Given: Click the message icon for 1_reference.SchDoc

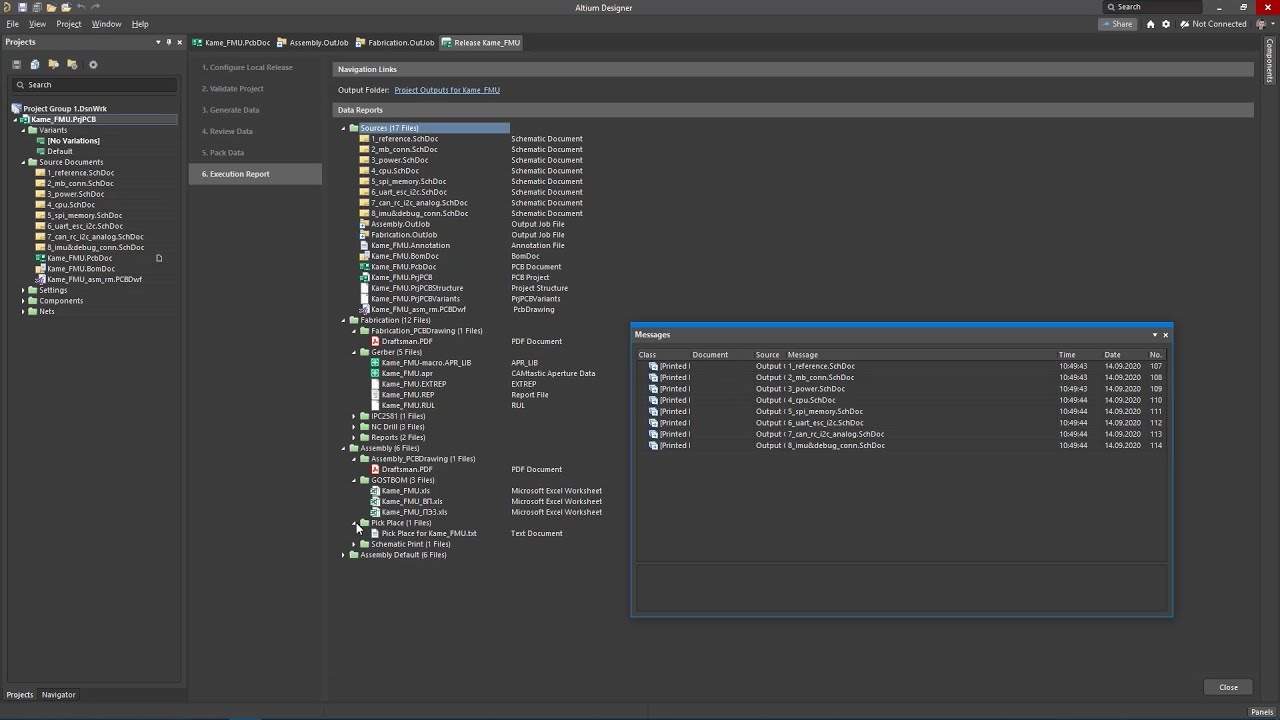Looking at the screenshot, I should tap(653, 366).
